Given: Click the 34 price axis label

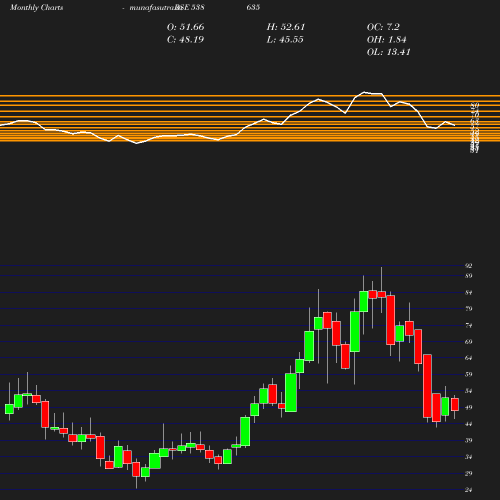Looking at the screenshot, I should point(469,457).
